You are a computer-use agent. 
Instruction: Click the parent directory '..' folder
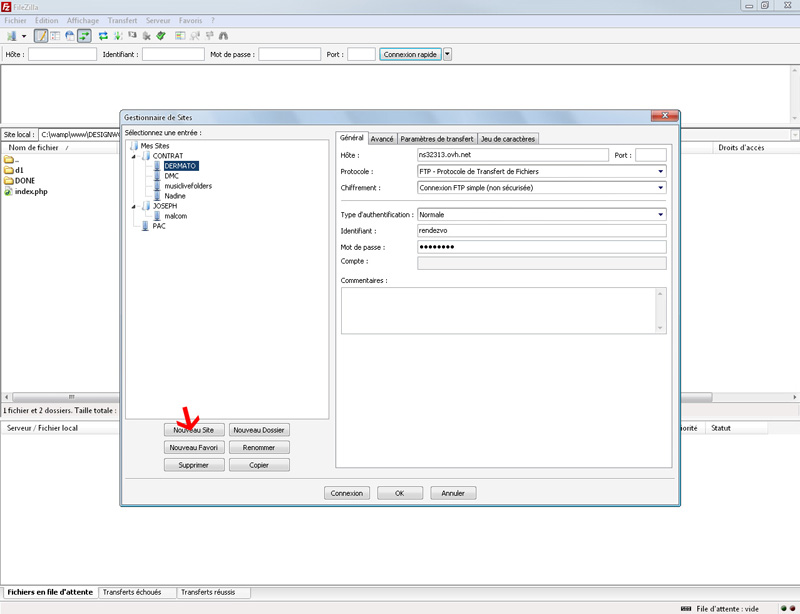coord(11,159)
